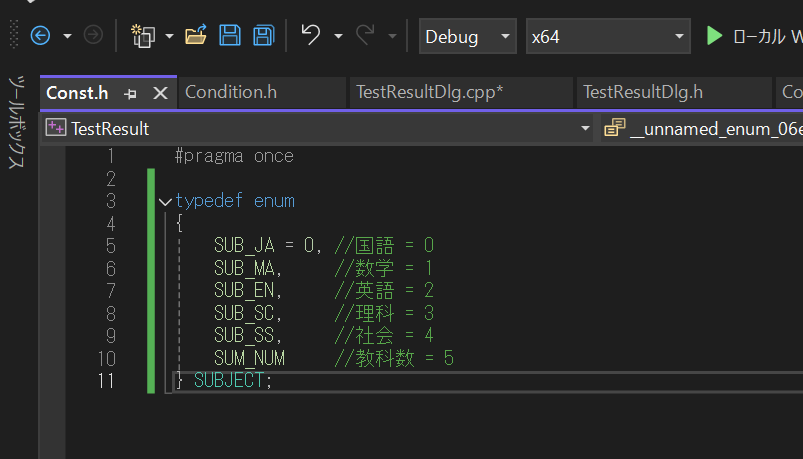Click the Redo arrow icon
This screenshot has height=459, width=803.
tap(366, 36)
